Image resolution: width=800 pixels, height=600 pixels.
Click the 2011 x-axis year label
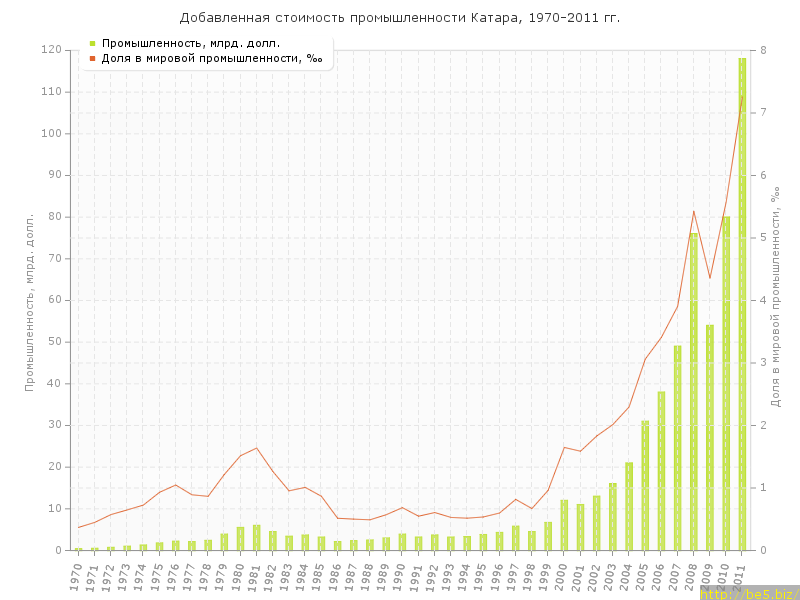coord(740,573)
